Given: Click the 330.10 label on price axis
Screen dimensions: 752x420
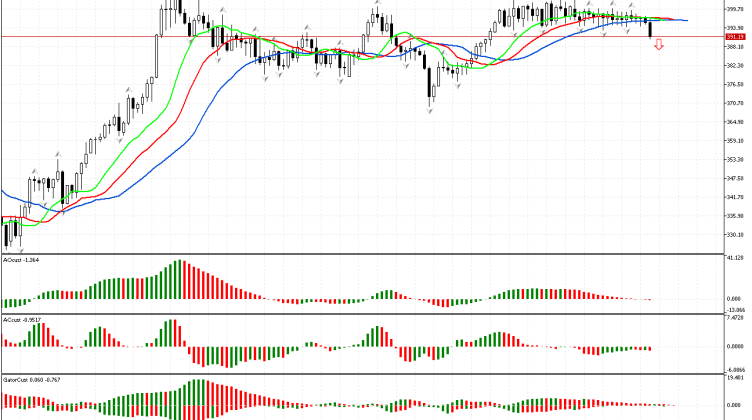Looking at the screenshot, I should 735,234.
